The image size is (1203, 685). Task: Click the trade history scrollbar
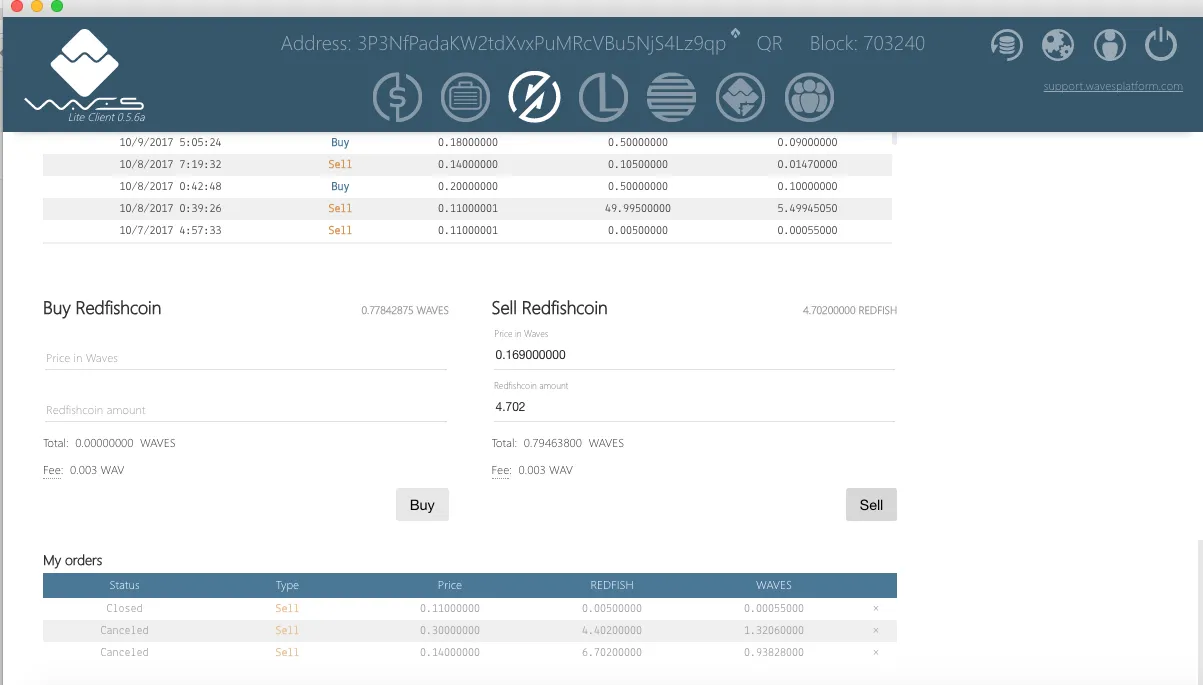[x=894, y=138]
